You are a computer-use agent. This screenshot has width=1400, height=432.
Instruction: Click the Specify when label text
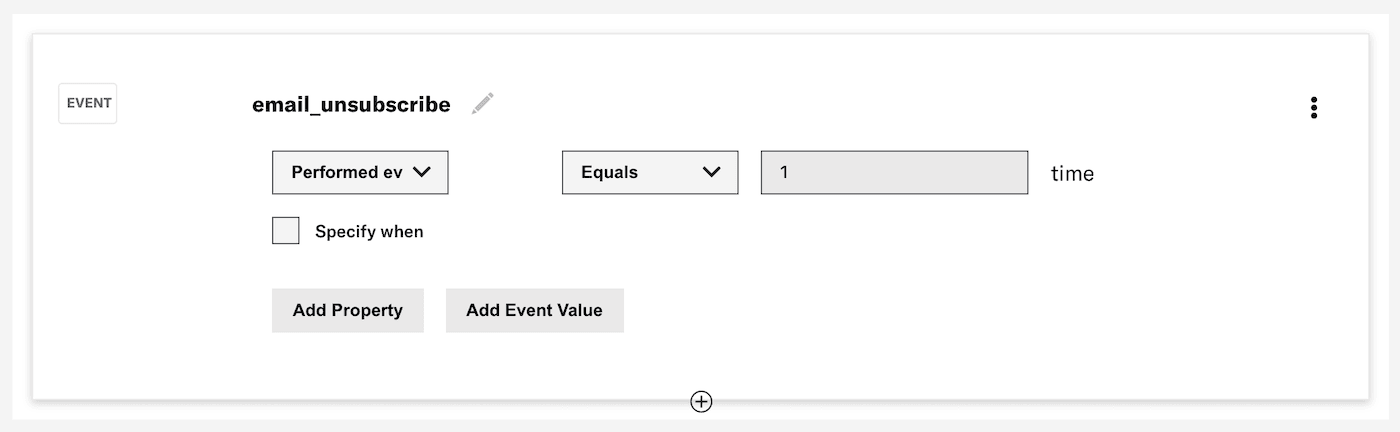point(369,232)
